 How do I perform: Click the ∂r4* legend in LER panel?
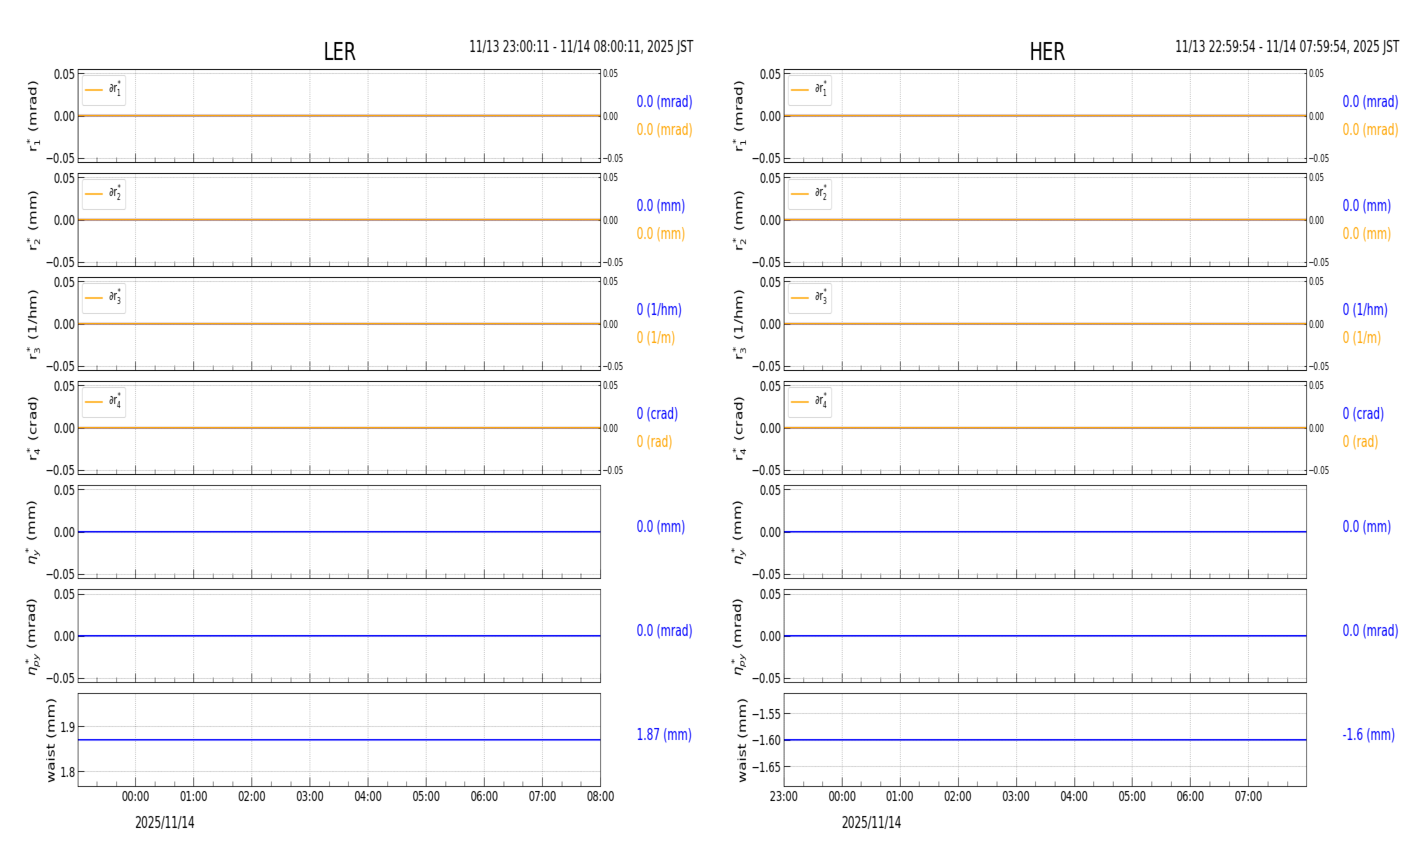coord(104,402)
